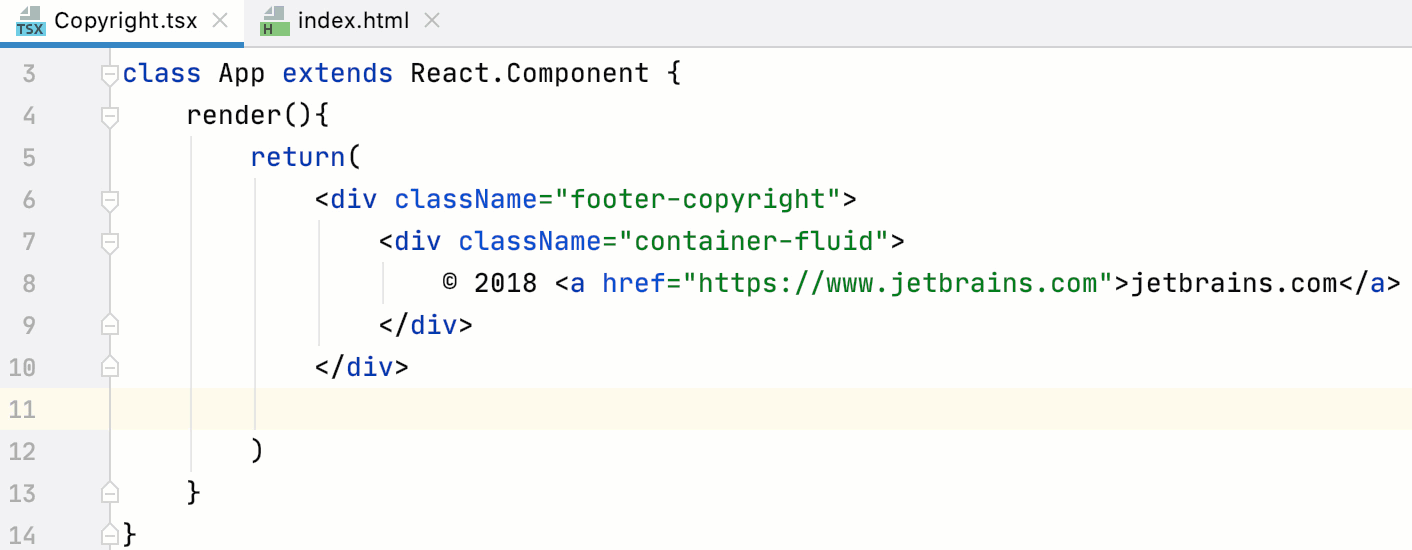Place cursor on React.Component text
The image size is (1412, 550).
(x=530, y=74)
